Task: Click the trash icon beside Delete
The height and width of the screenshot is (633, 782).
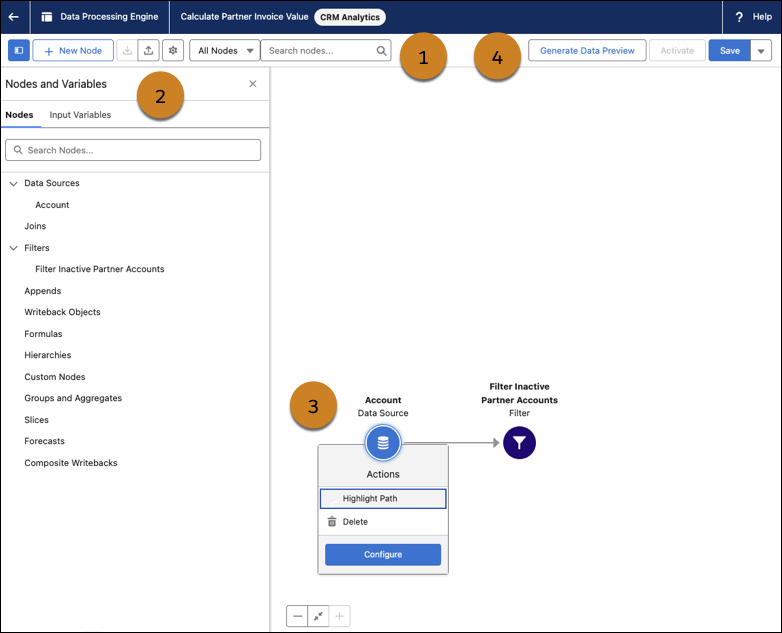Action: coord(332,521)
